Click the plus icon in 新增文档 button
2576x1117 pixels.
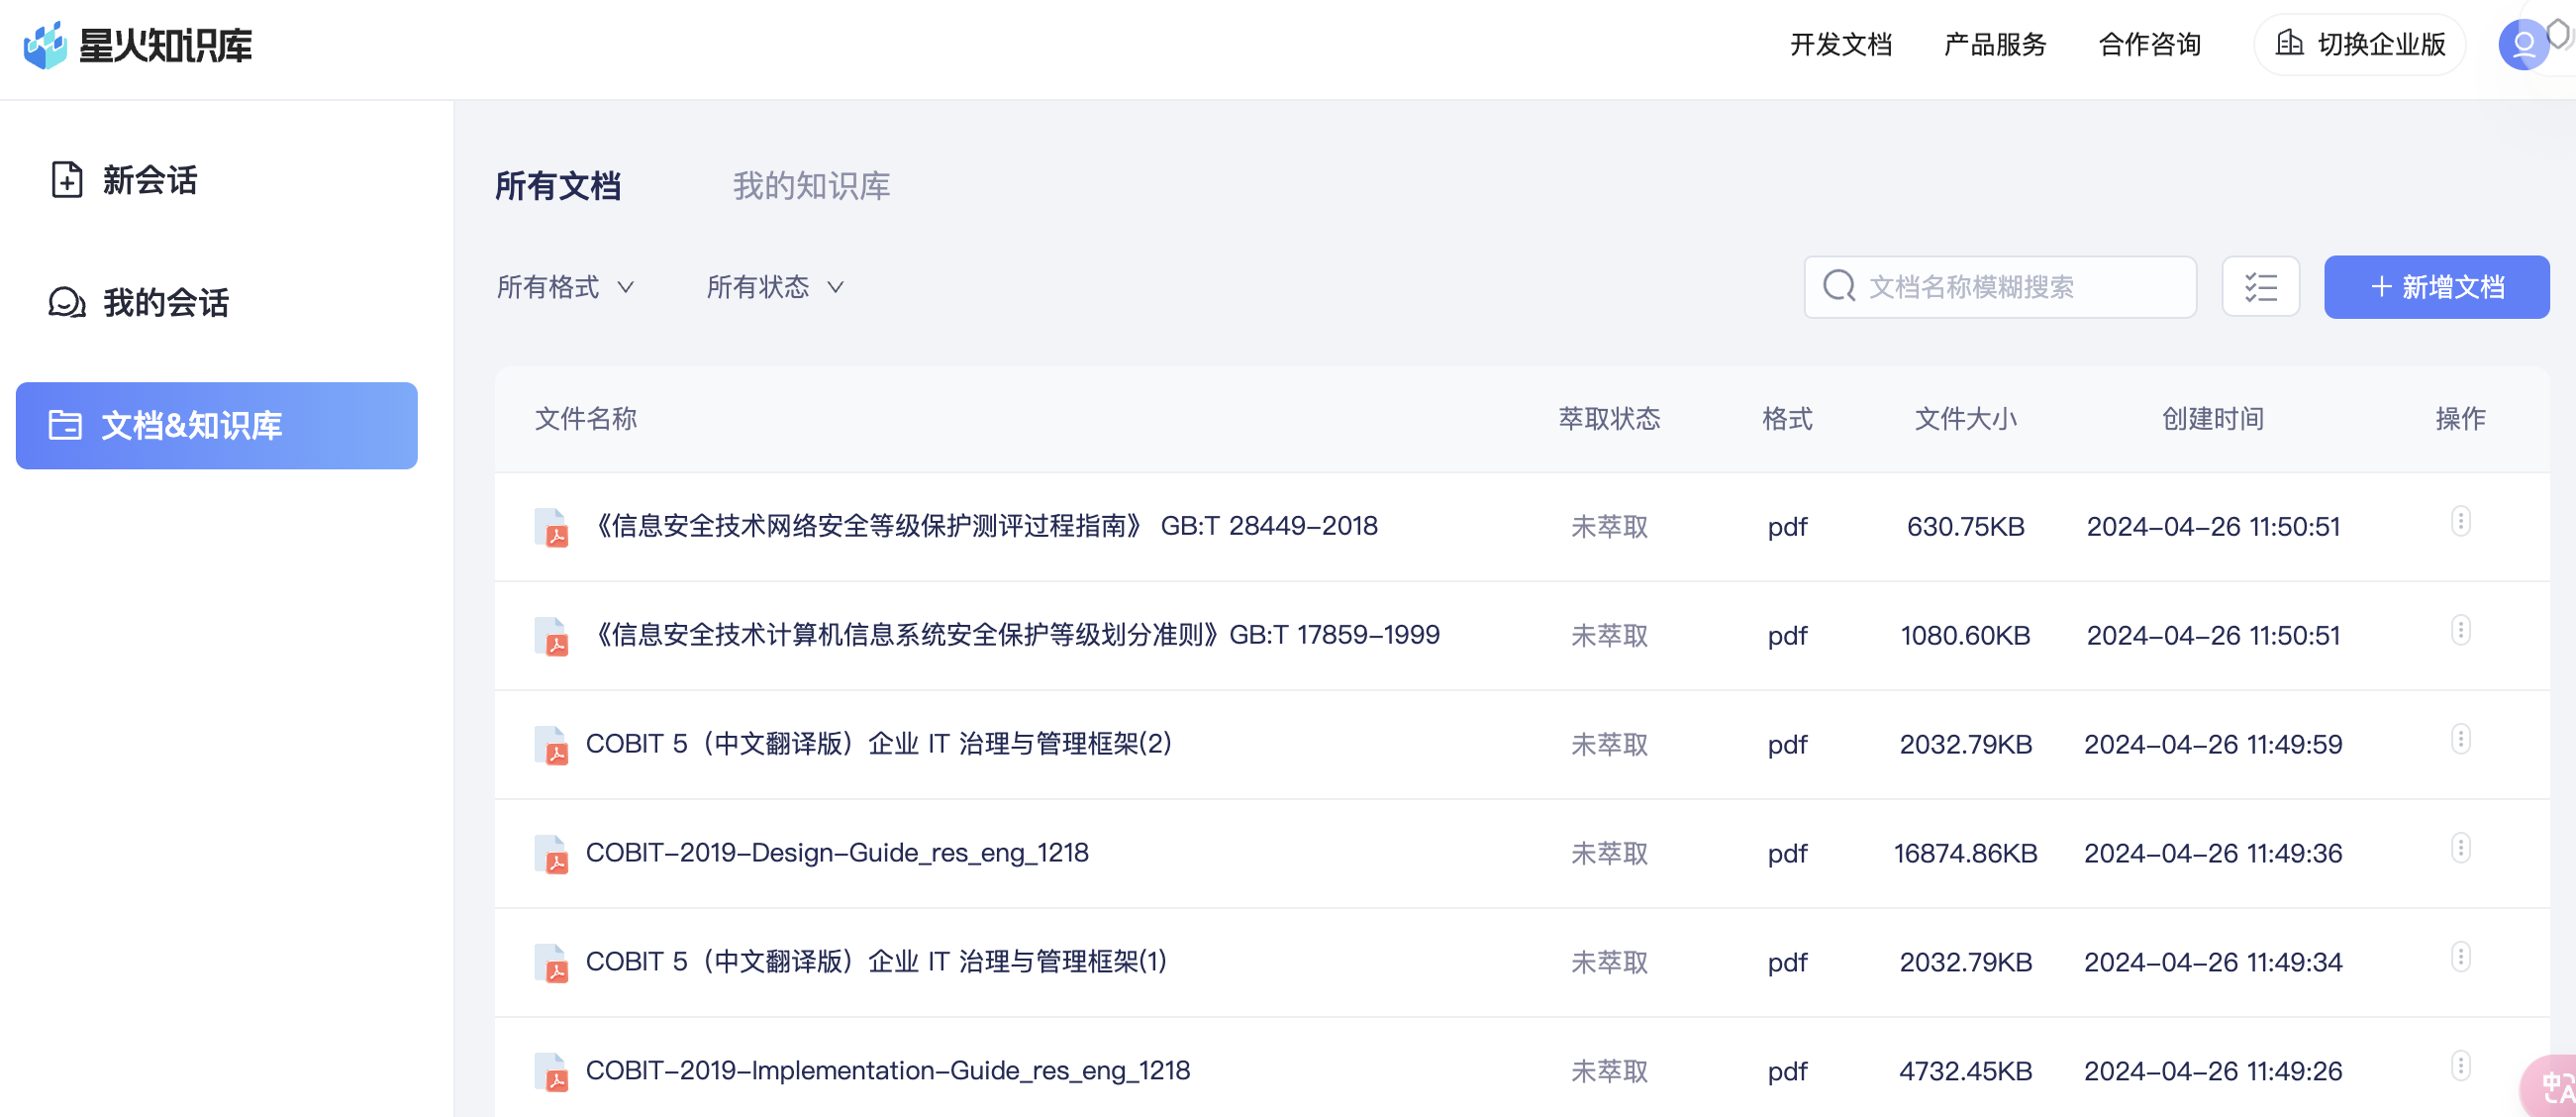tap(2381, 287)
